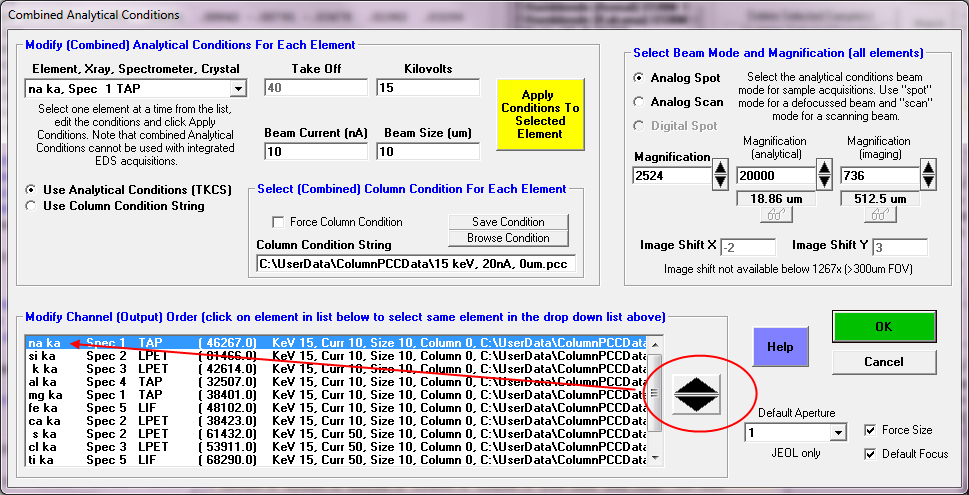Toggle Default Focus checkbox

[870, 454]
